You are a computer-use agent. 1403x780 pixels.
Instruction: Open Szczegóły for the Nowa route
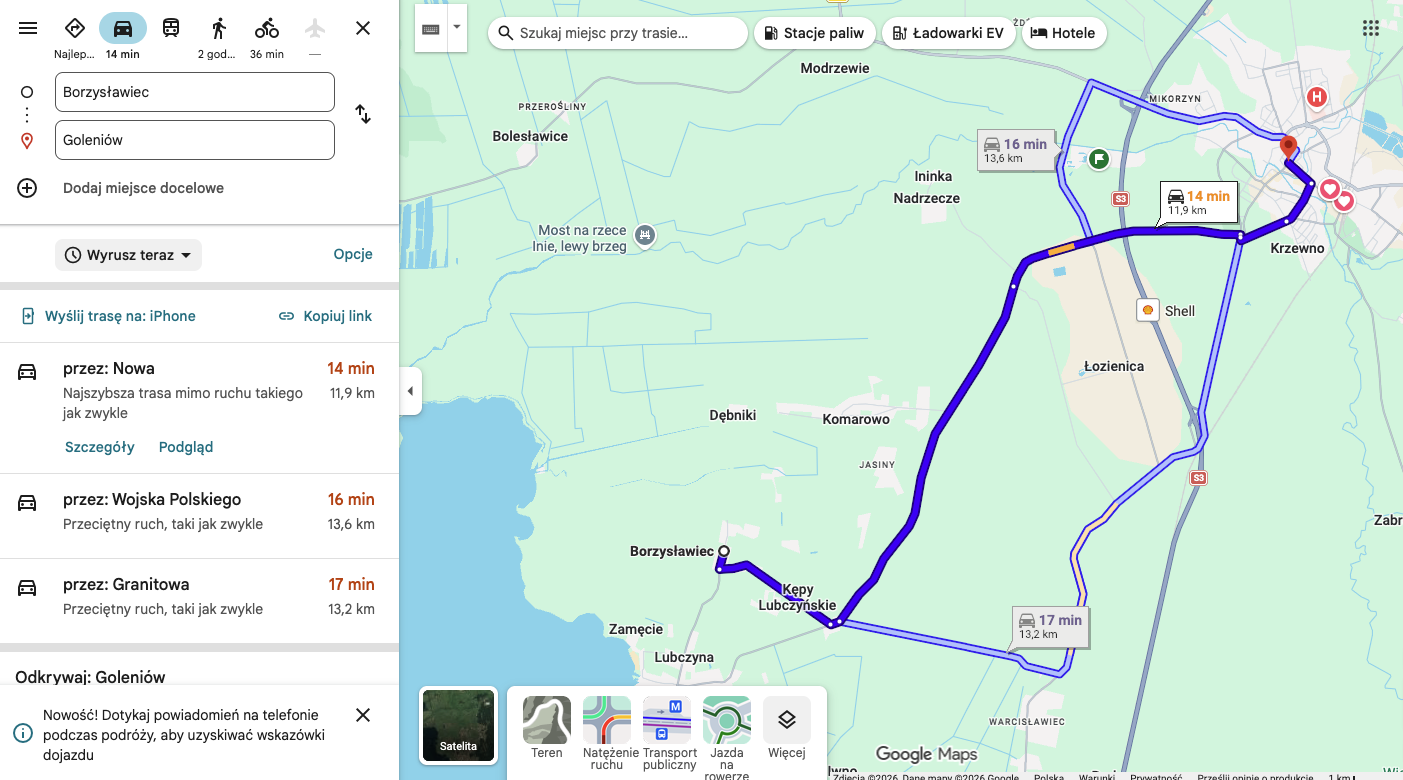(99, 447)
